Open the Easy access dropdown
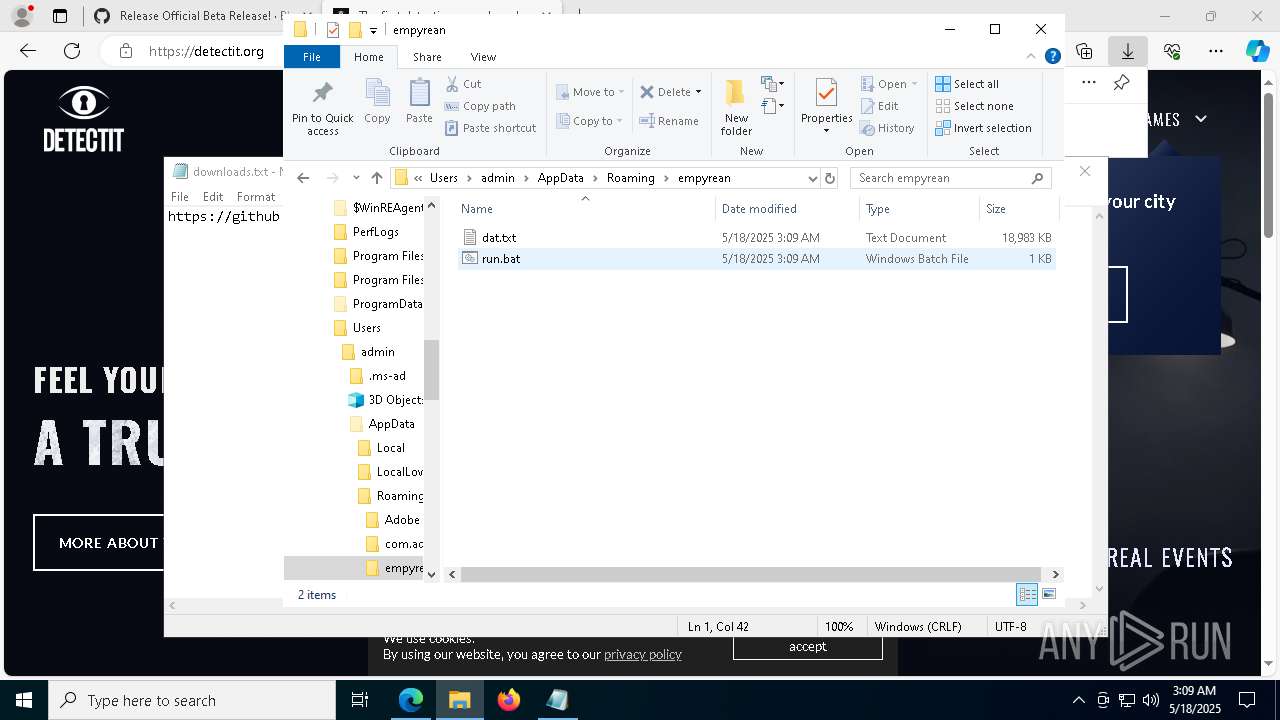Viewport: 1280px width, 720px height. pyautogui.click(x=773, y=106)
